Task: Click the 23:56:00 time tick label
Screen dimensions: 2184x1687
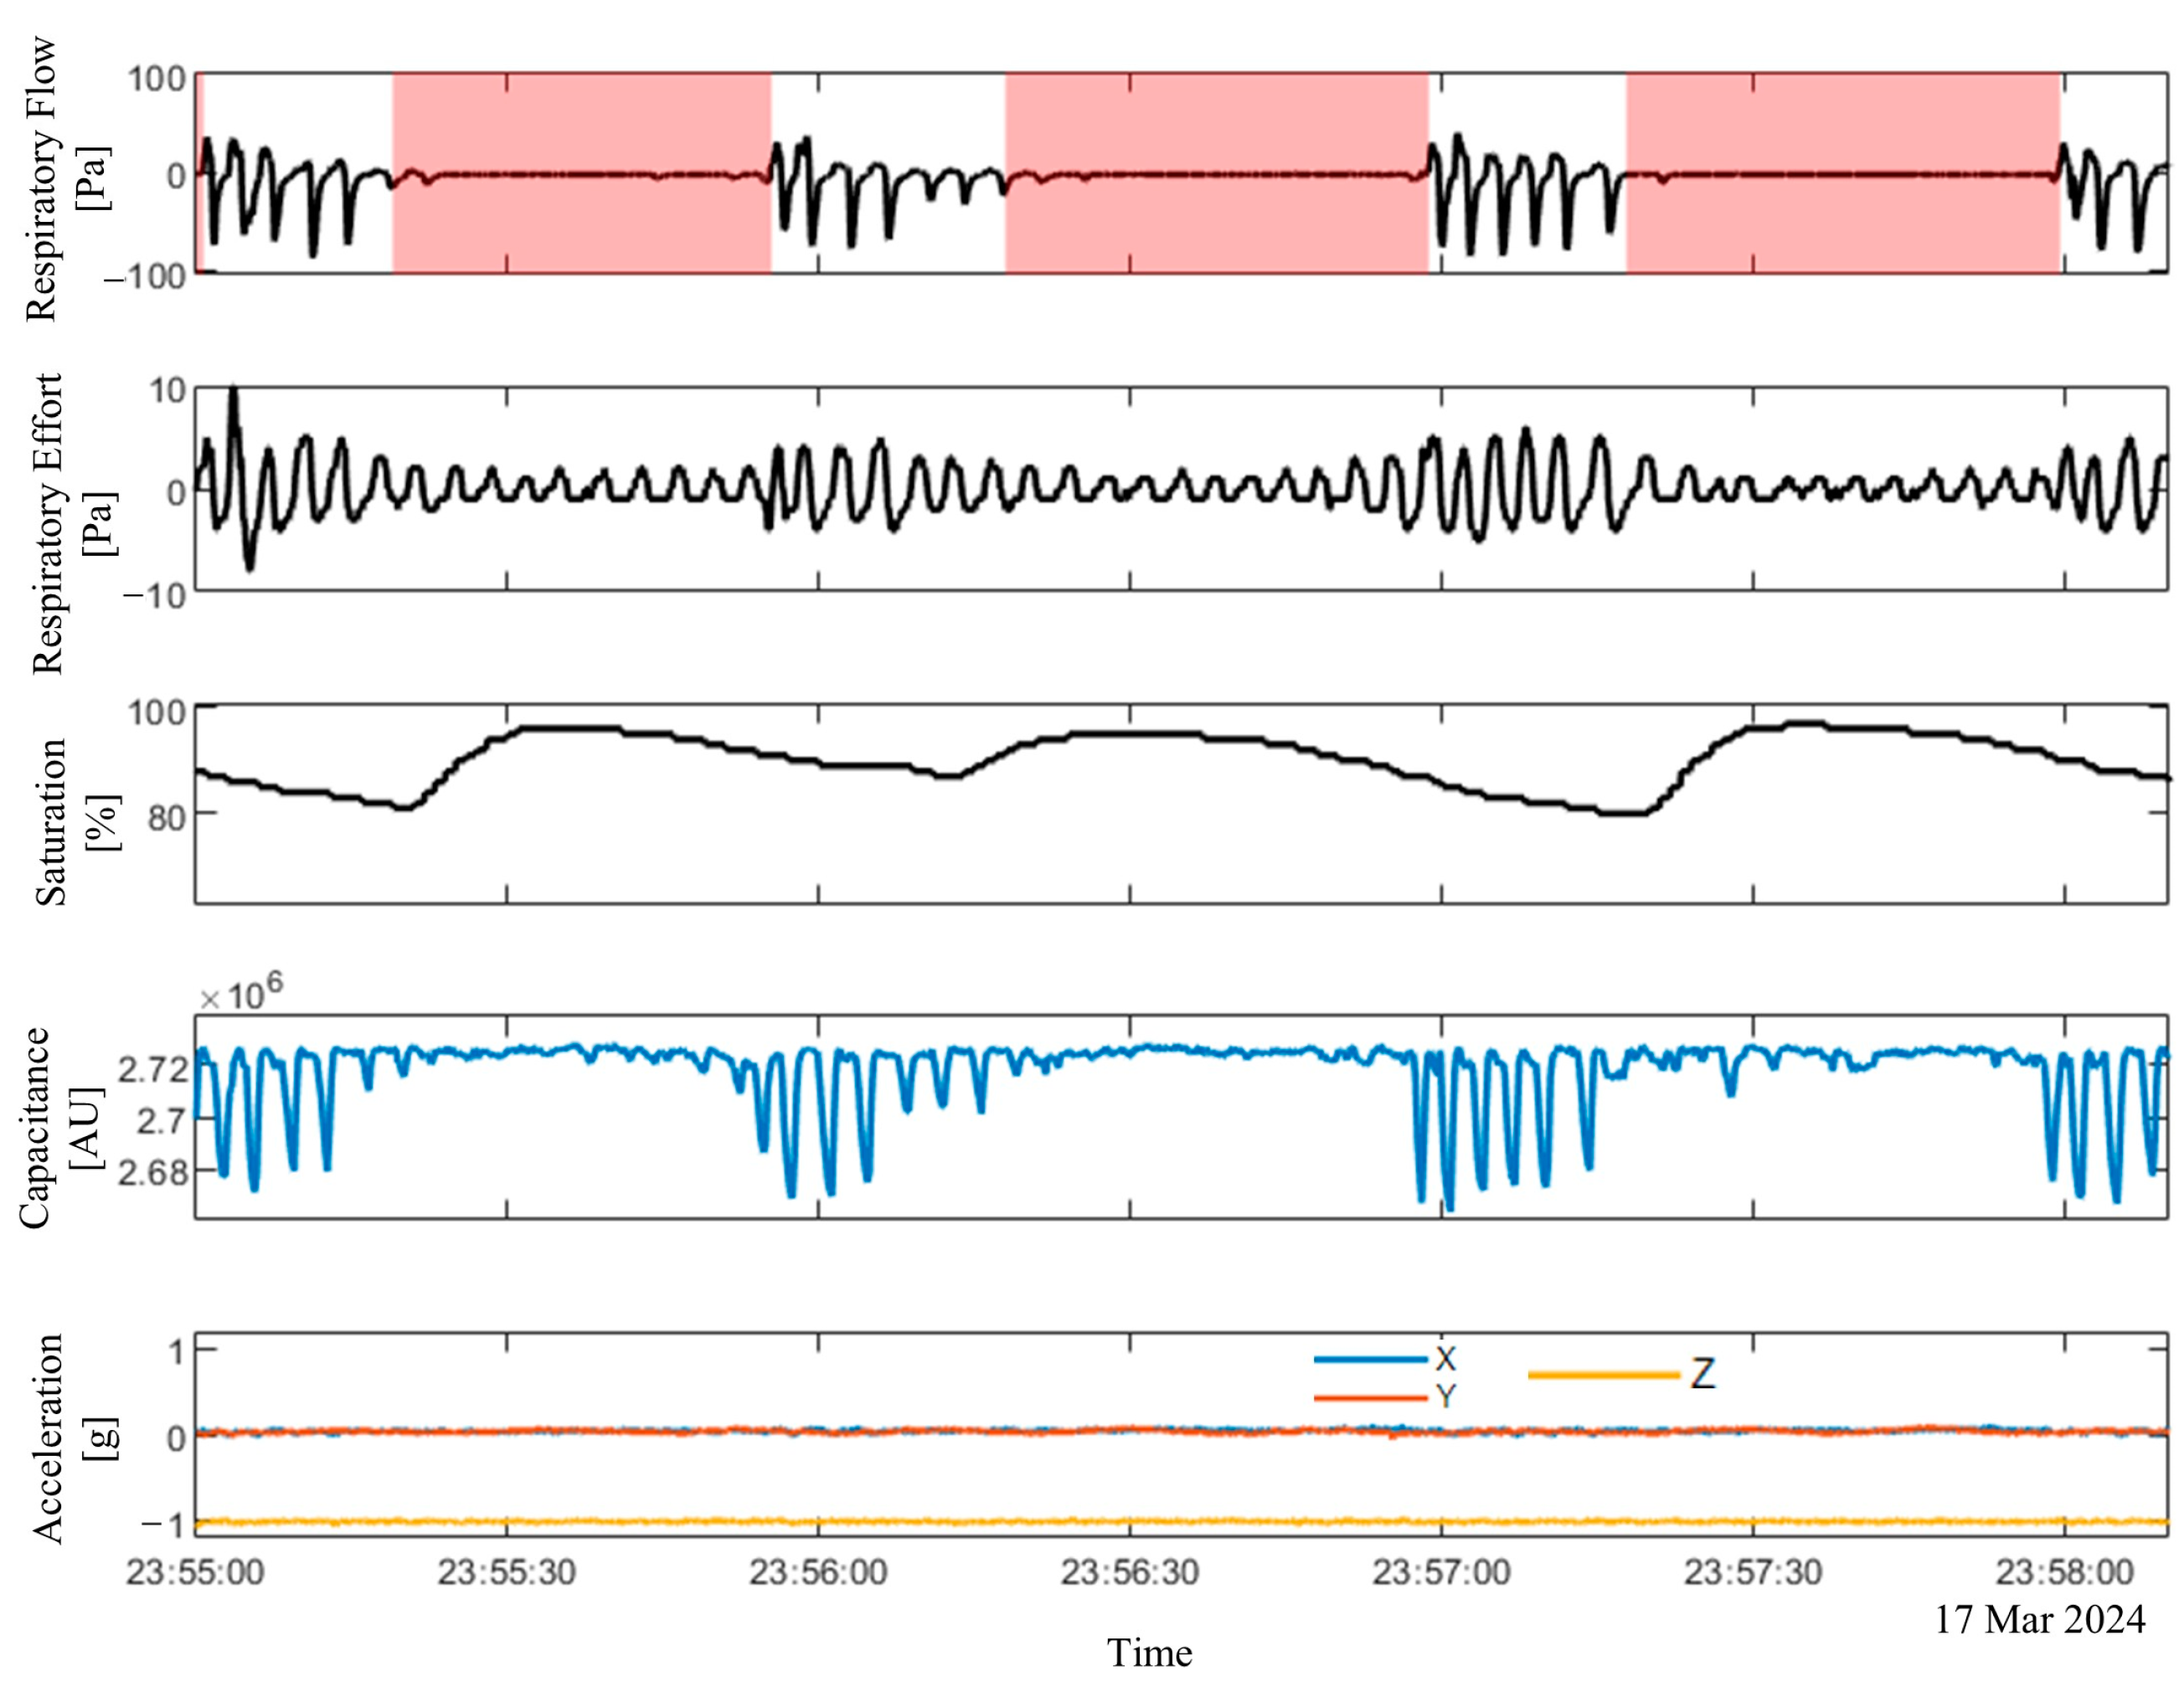Action: pos(818,1573)
